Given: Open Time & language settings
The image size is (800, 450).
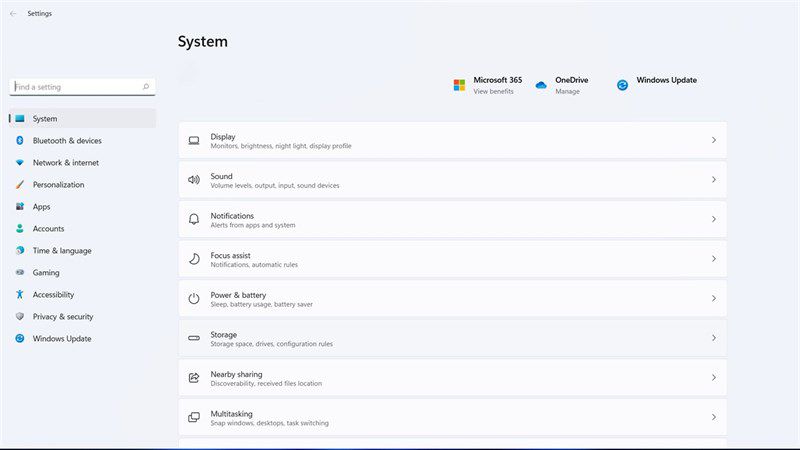Looking at the screenshot, I should pyautogui.click(x=62, y=251).
